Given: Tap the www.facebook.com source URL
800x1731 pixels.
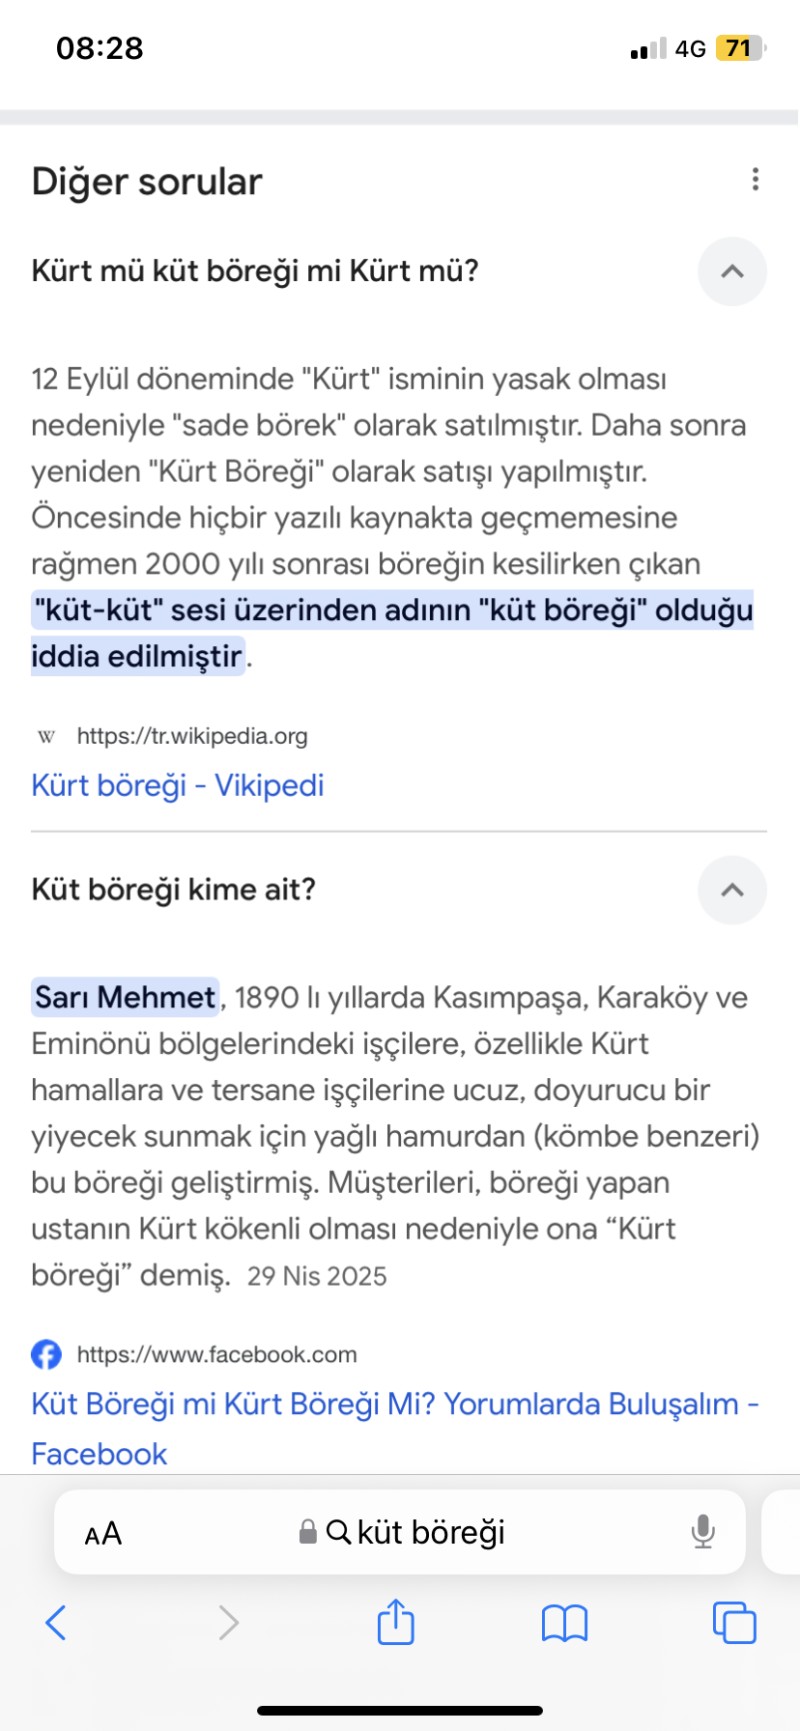Looking at the screenshot, I should pyautogui.click(x=216, y=1354).
